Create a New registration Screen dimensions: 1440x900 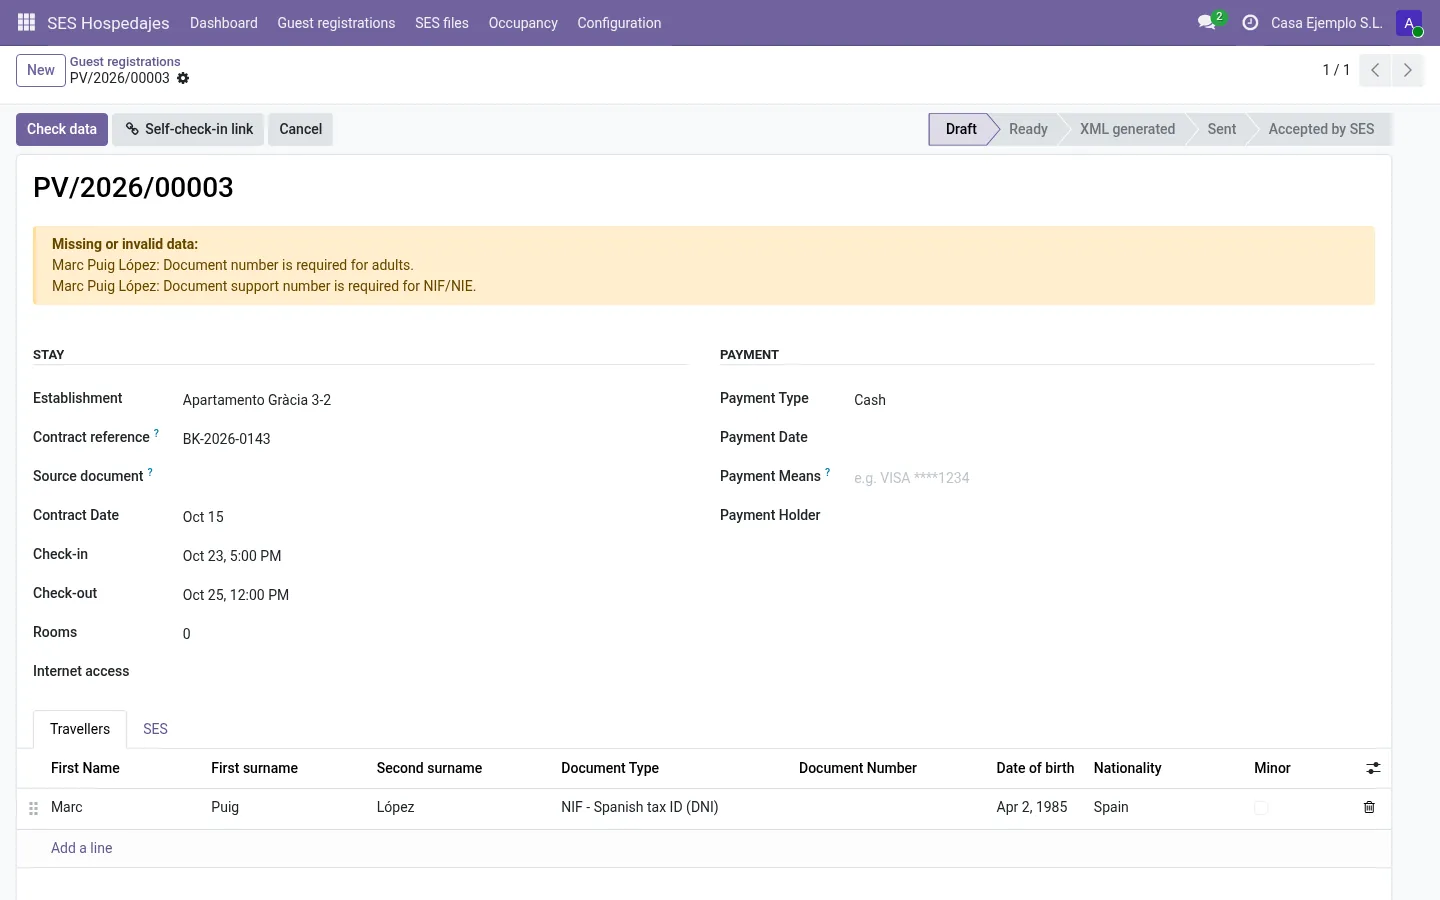41,70
